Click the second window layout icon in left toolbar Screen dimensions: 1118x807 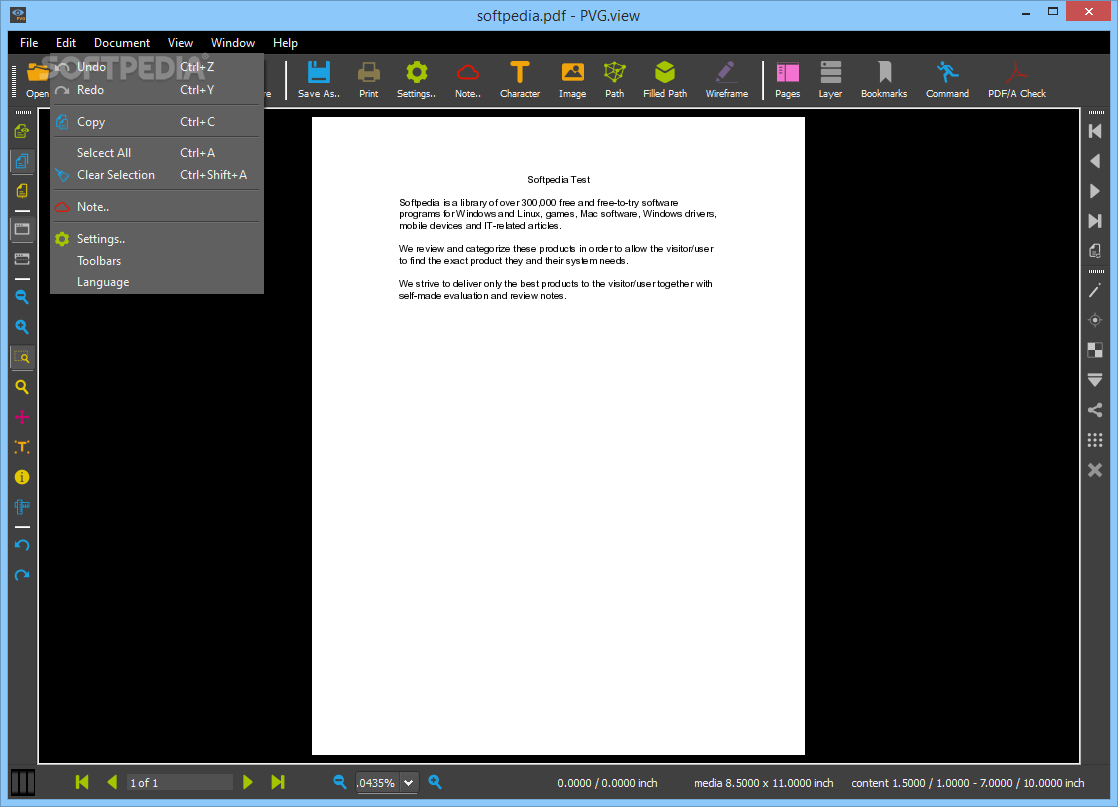coord(22,259)
